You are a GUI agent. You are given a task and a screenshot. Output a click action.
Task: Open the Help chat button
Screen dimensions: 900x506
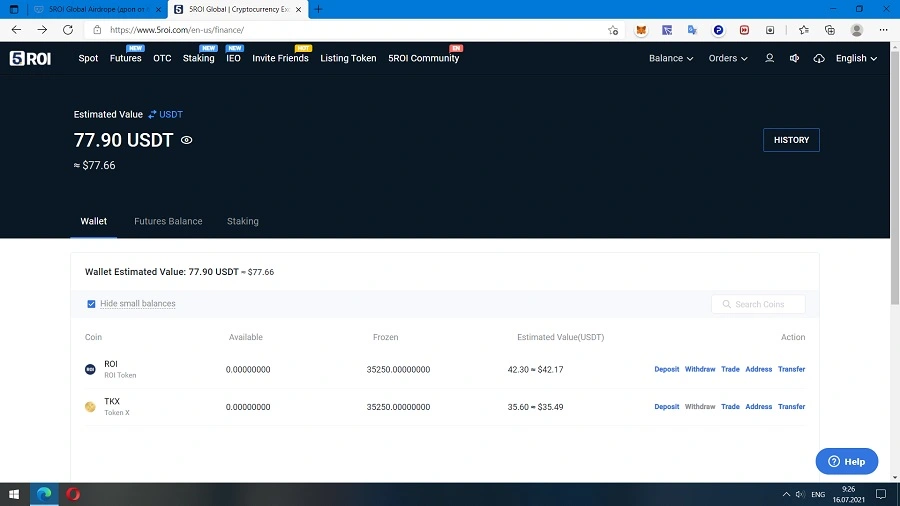tap(847, 461)
